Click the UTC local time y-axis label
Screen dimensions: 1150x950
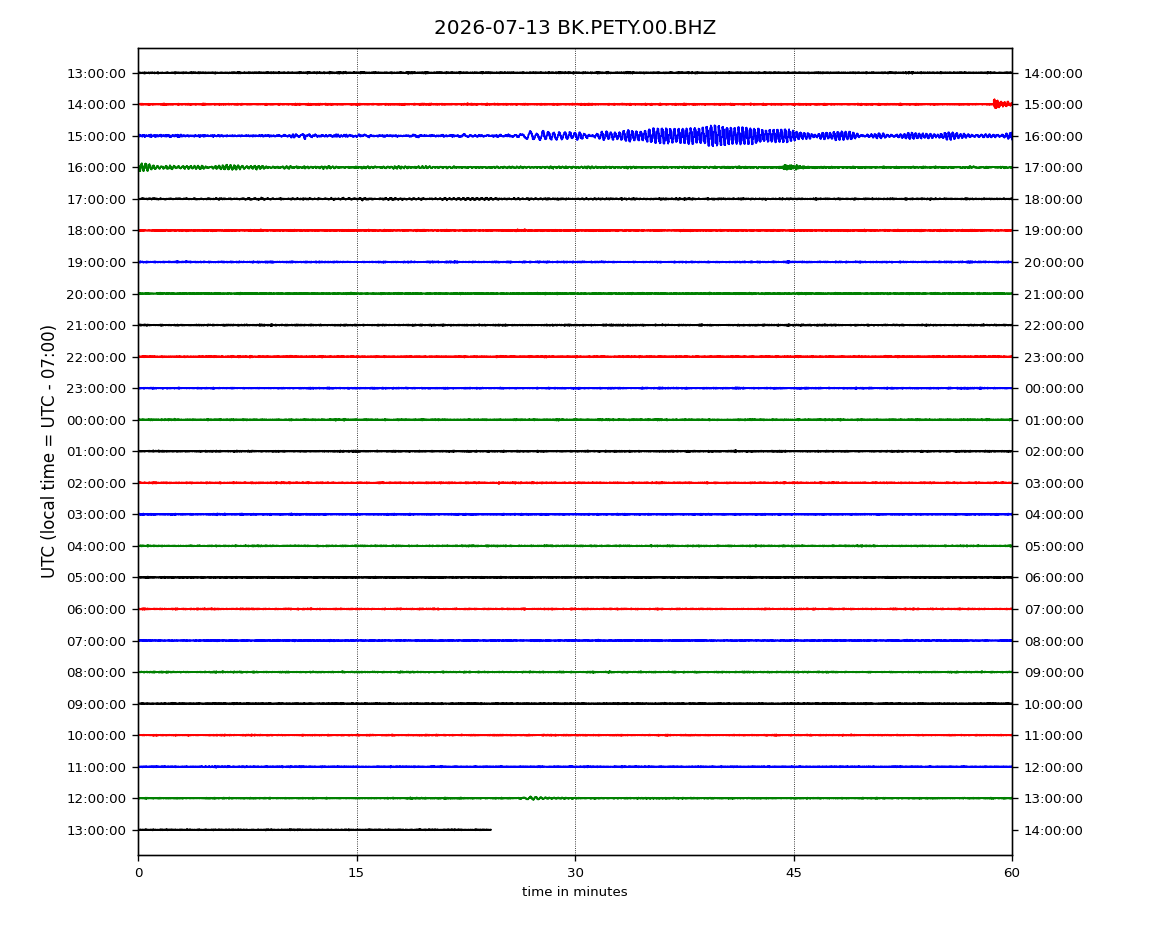pyautogui.click(x=48, y=452)
